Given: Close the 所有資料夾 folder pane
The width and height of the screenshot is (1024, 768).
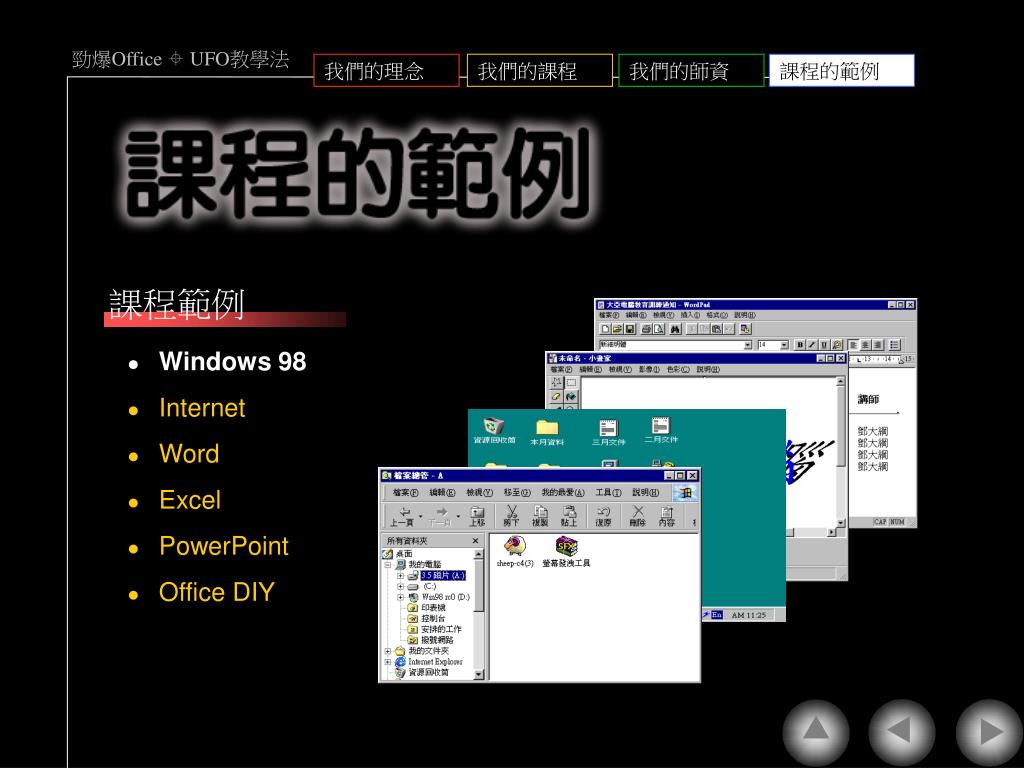Looking at the screenshot, I should point(475,541).
